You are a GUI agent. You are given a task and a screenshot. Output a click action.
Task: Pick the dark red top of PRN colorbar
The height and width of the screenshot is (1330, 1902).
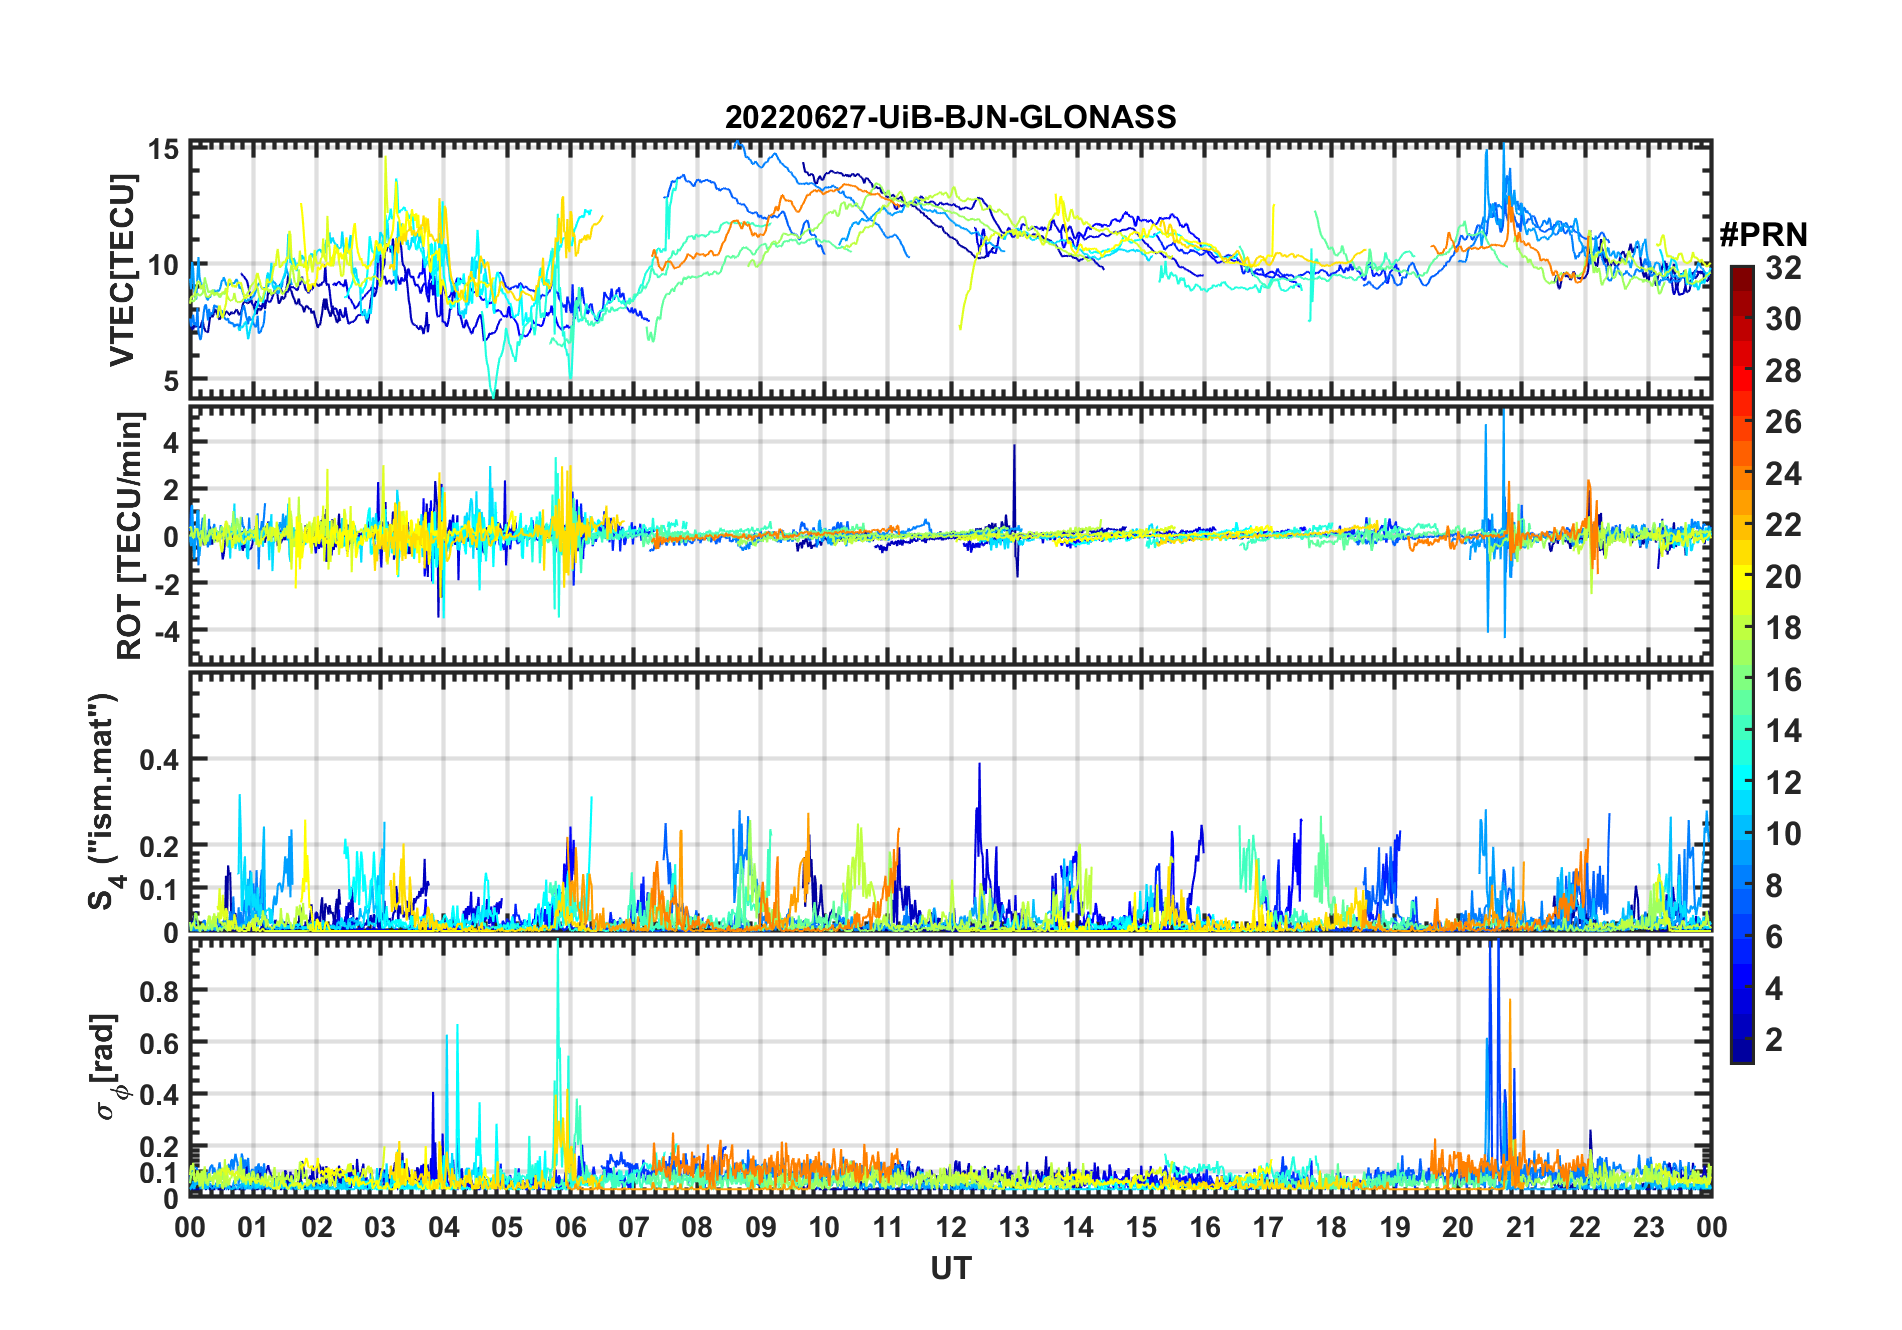point(1741,273)
